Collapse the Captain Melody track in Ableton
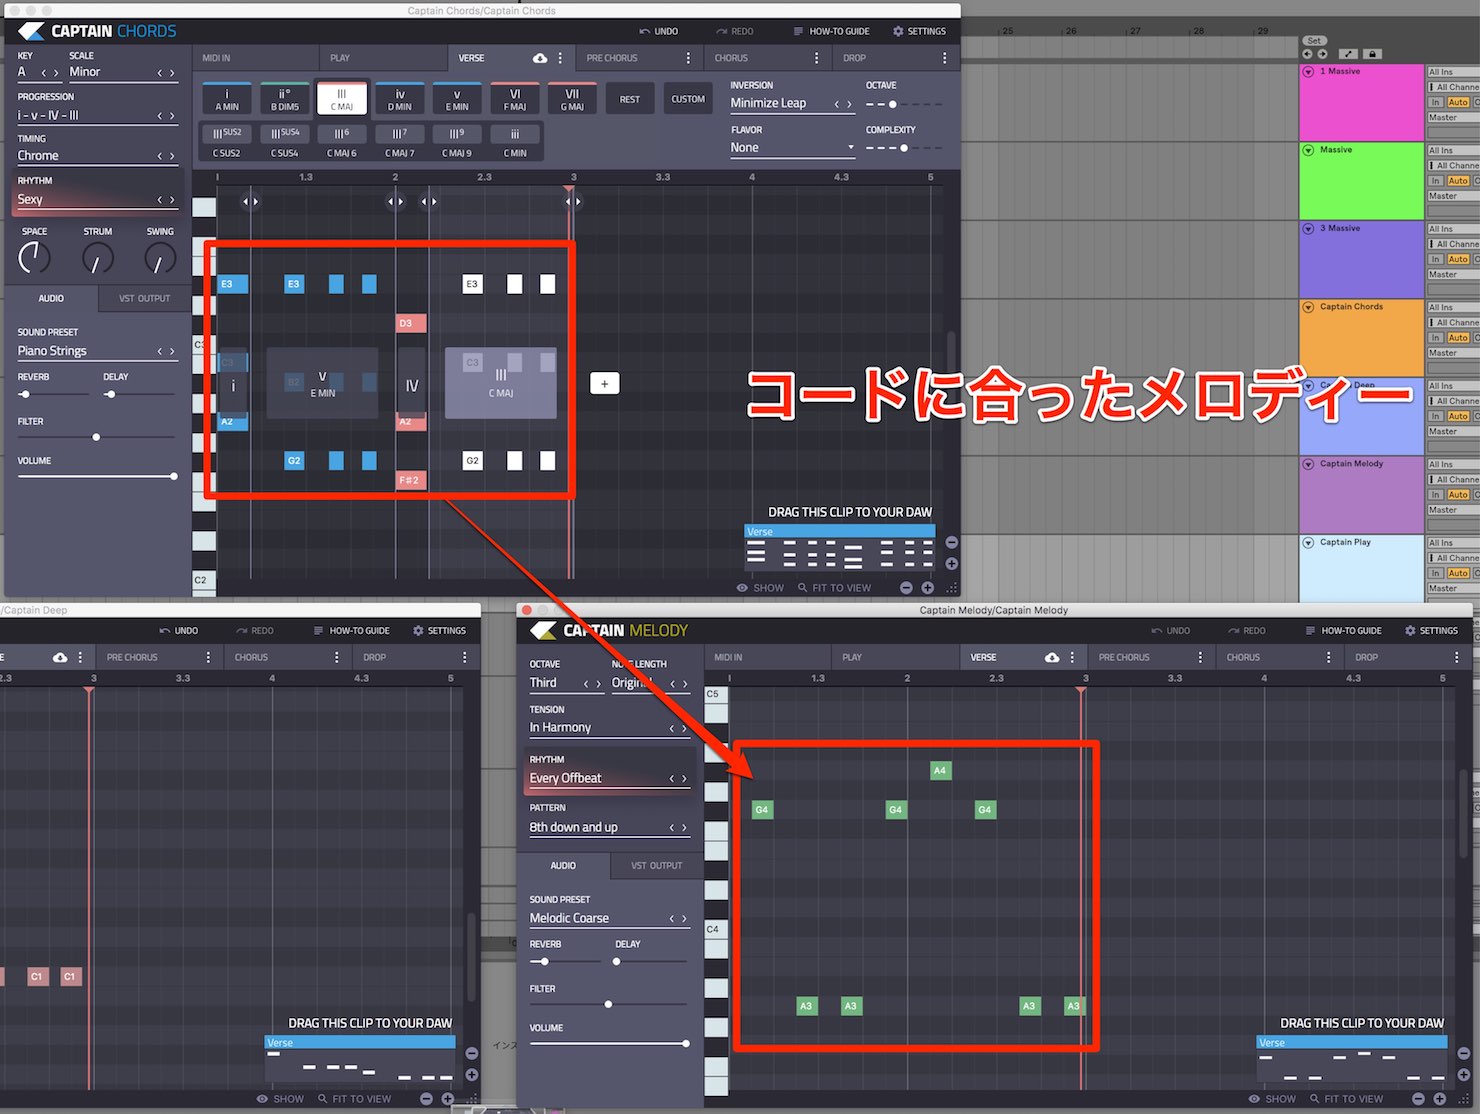Image resolution: width=1480 pixels, height=1114 pixels. [x=1308, y=464]
